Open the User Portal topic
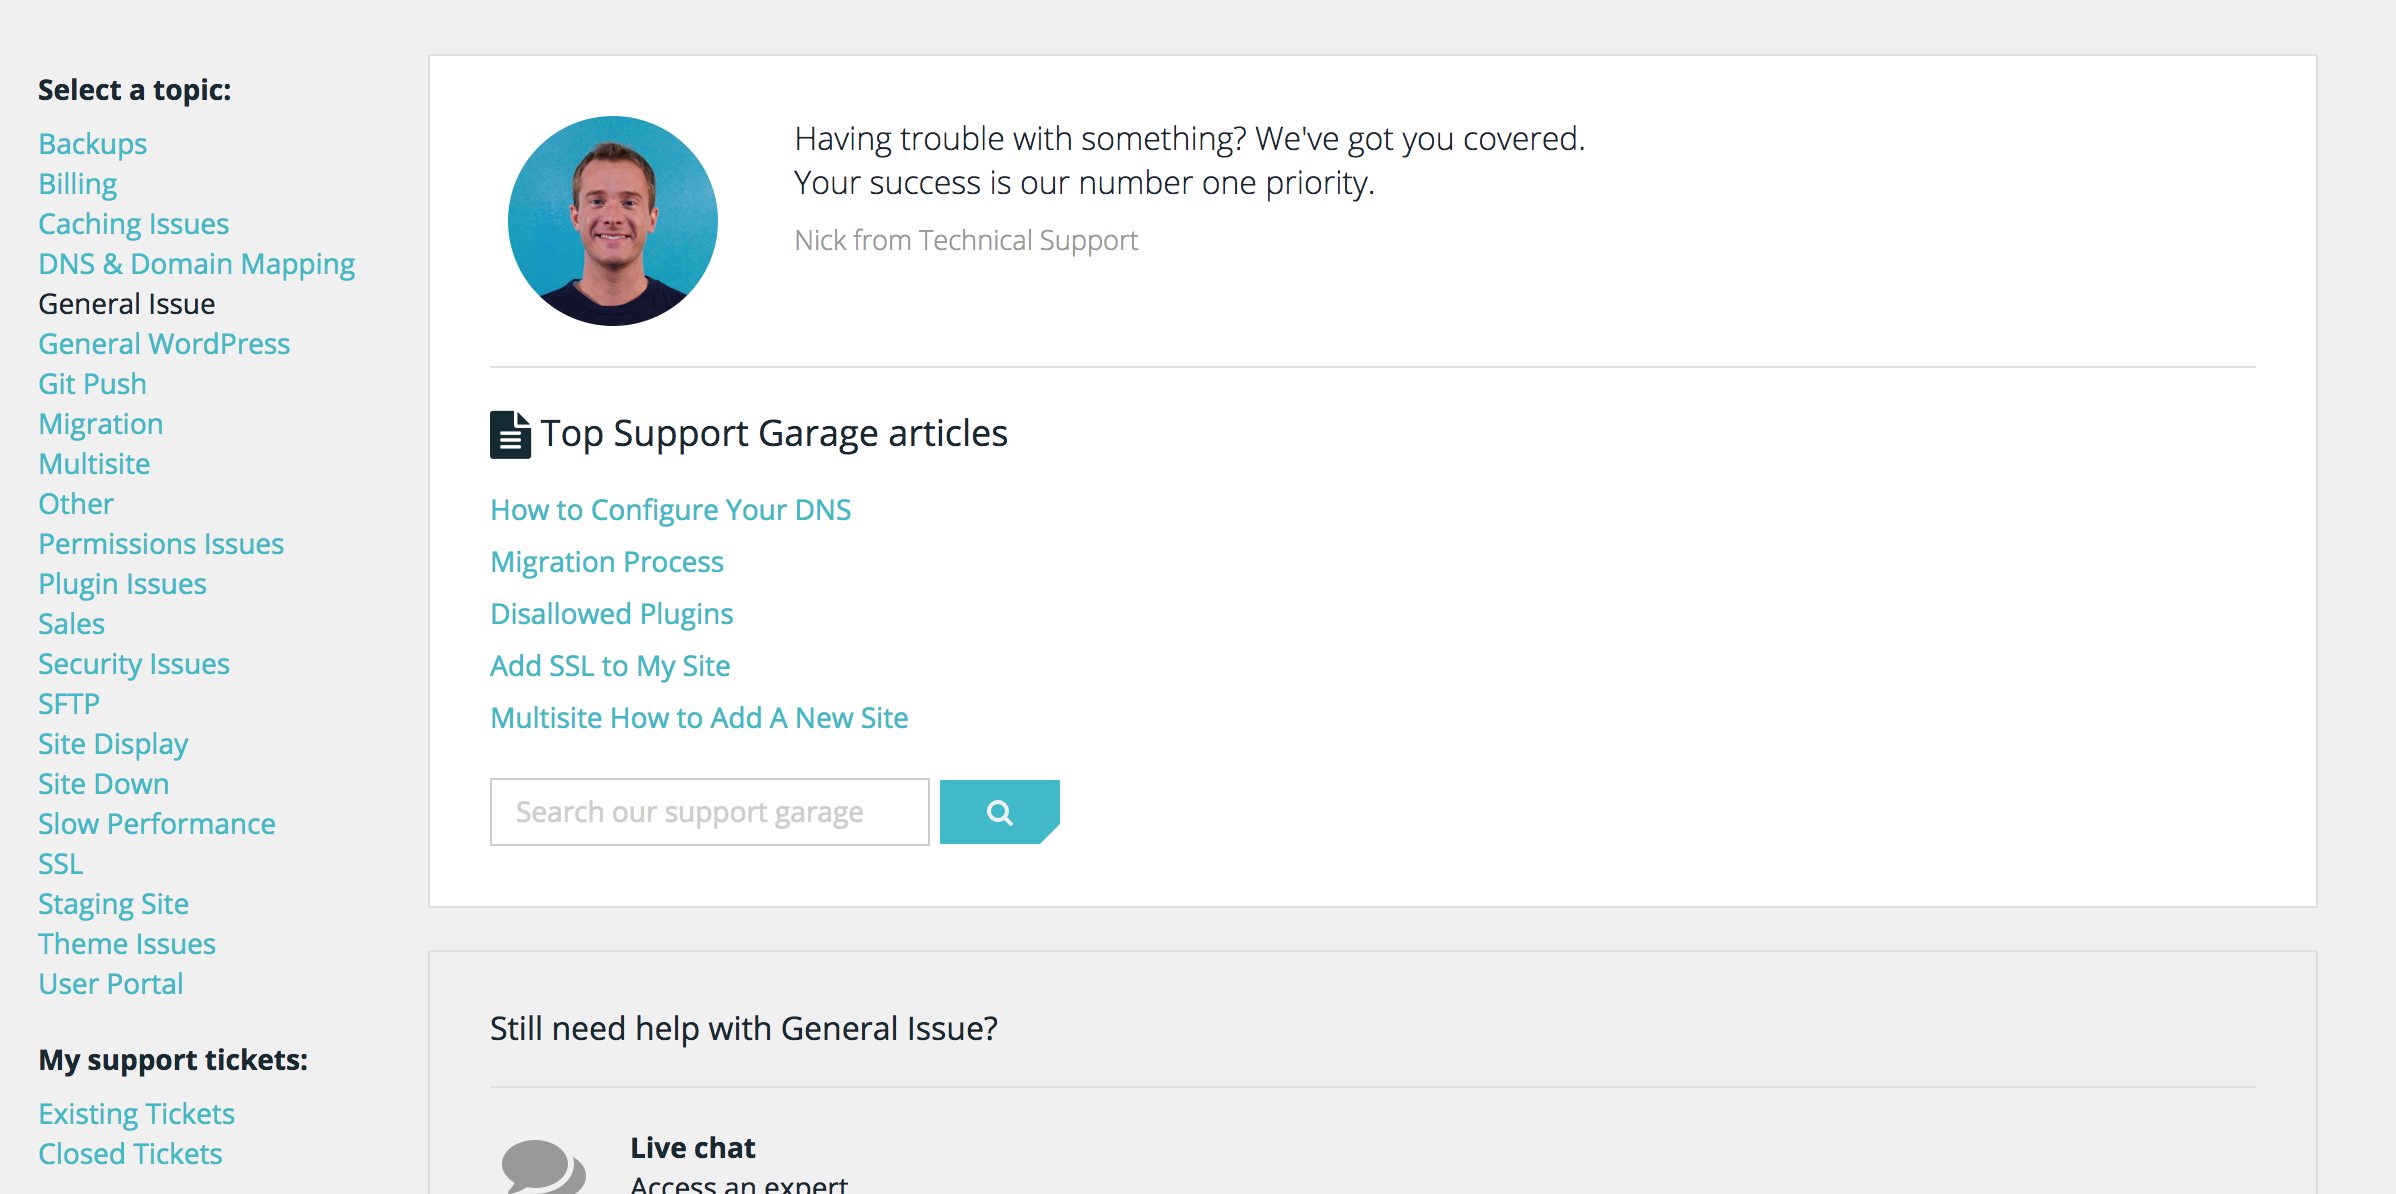 point(110,984)
